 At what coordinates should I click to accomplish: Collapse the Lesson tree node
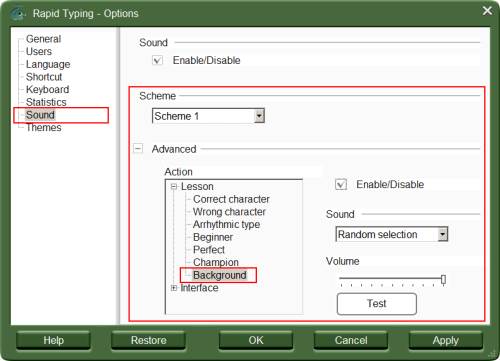click(174, 187)
